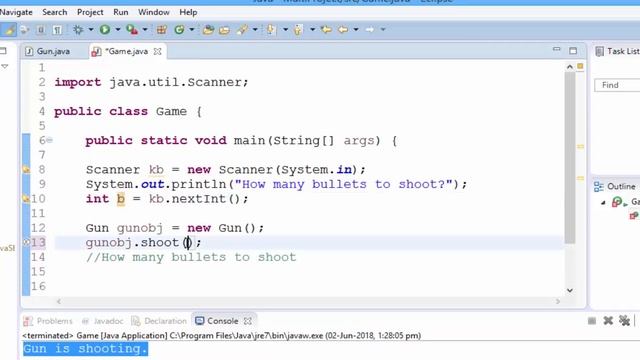Click the Last Edit Location arrow icon

[x=326, y=29]
